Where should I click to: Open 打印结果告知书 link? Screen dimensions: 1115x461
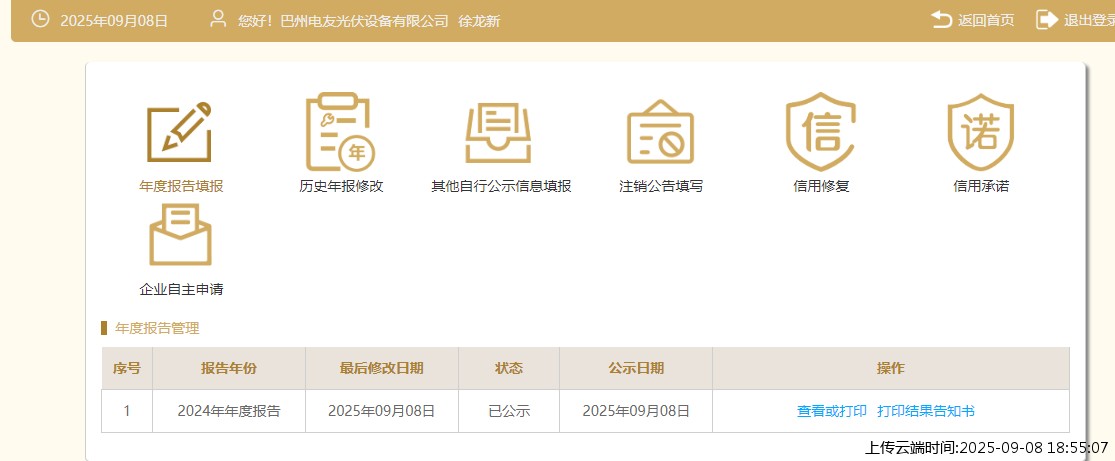[926, 411]
